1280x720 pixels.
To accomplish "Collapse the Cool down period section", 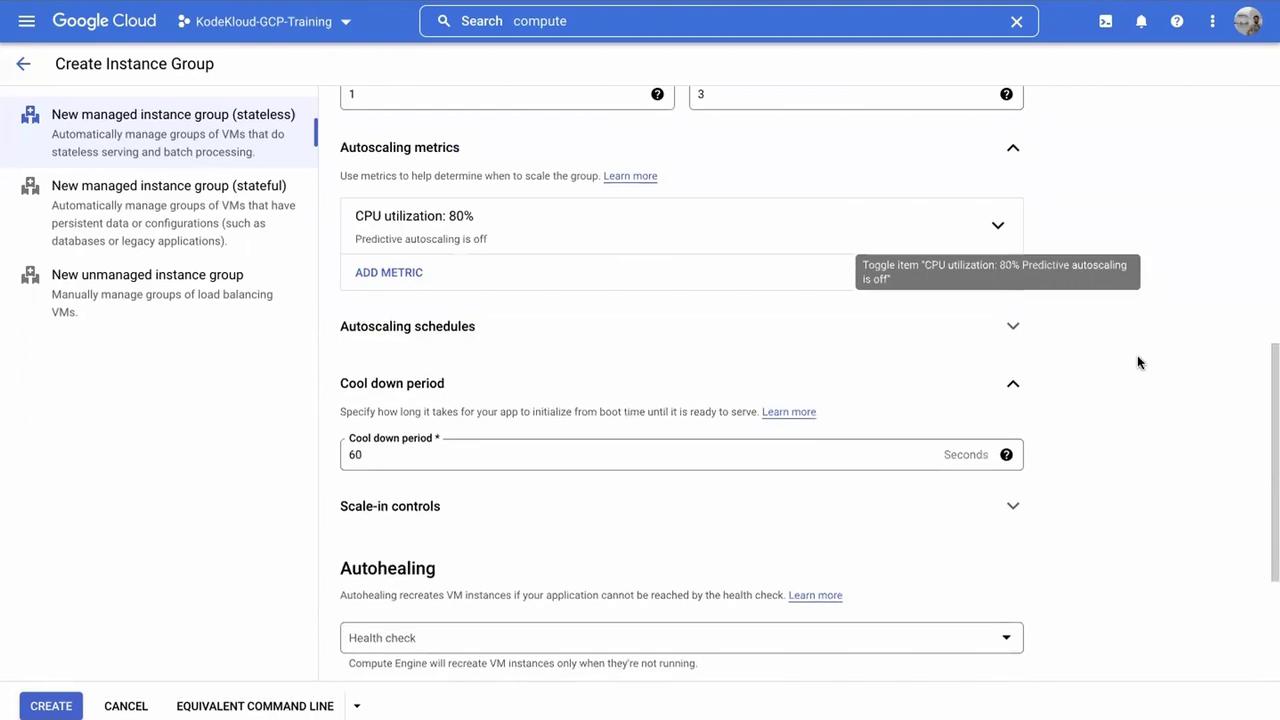I will [x=1013, y=384].
